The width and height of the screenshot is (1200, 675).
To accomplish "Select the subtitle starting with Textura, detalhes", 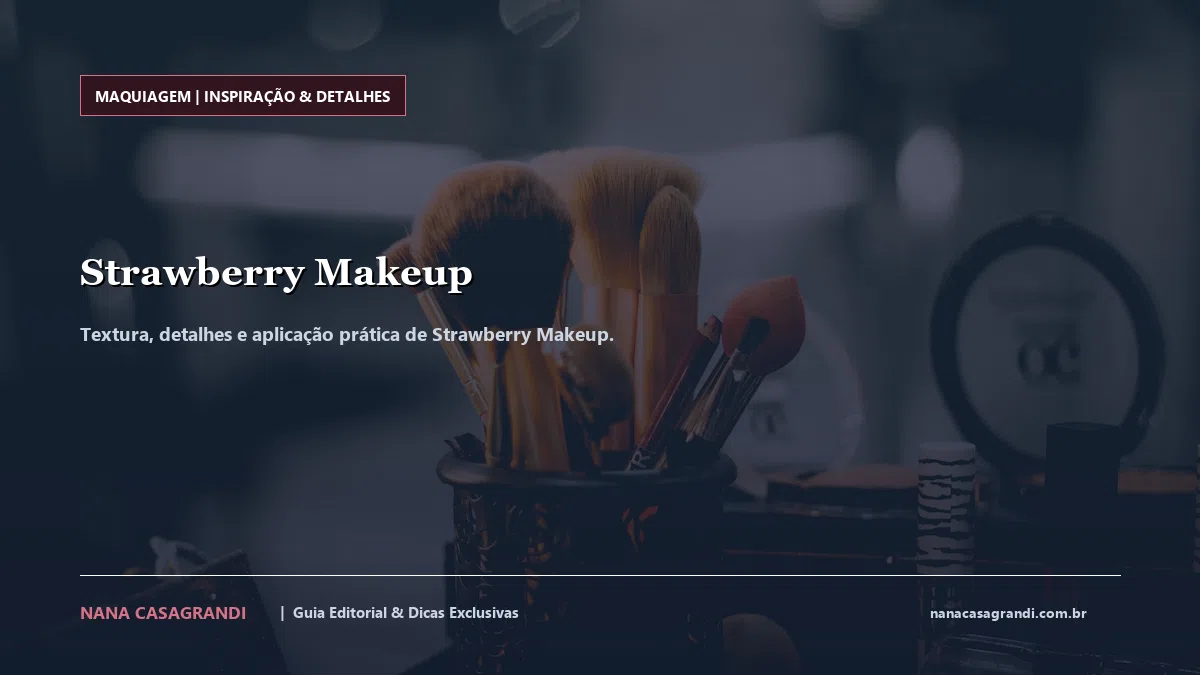I will [347, 334].
